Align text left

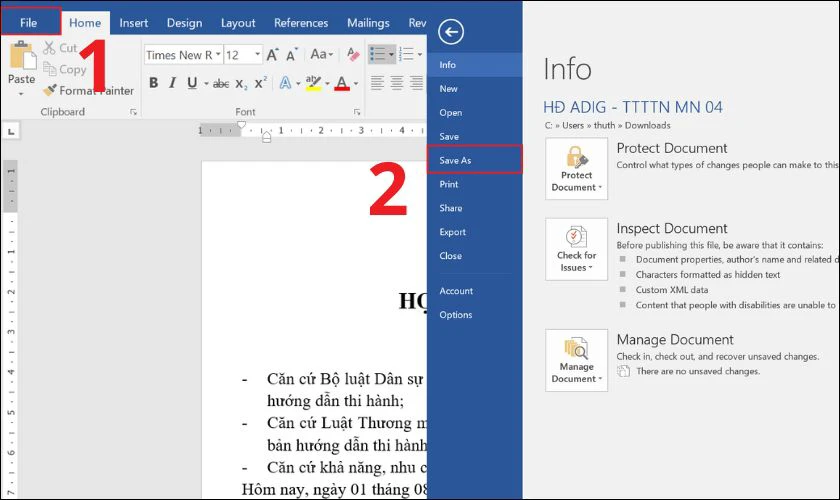tap(378, 83)
